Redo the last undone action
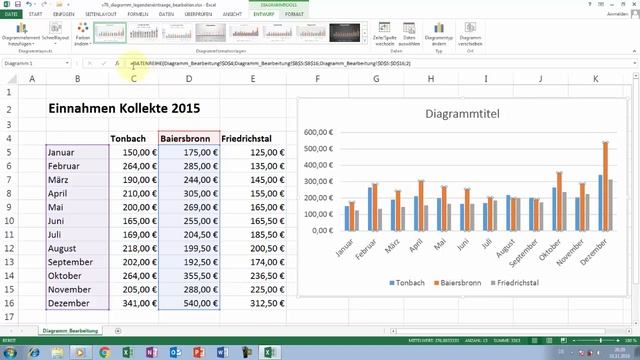 (44, 4)
